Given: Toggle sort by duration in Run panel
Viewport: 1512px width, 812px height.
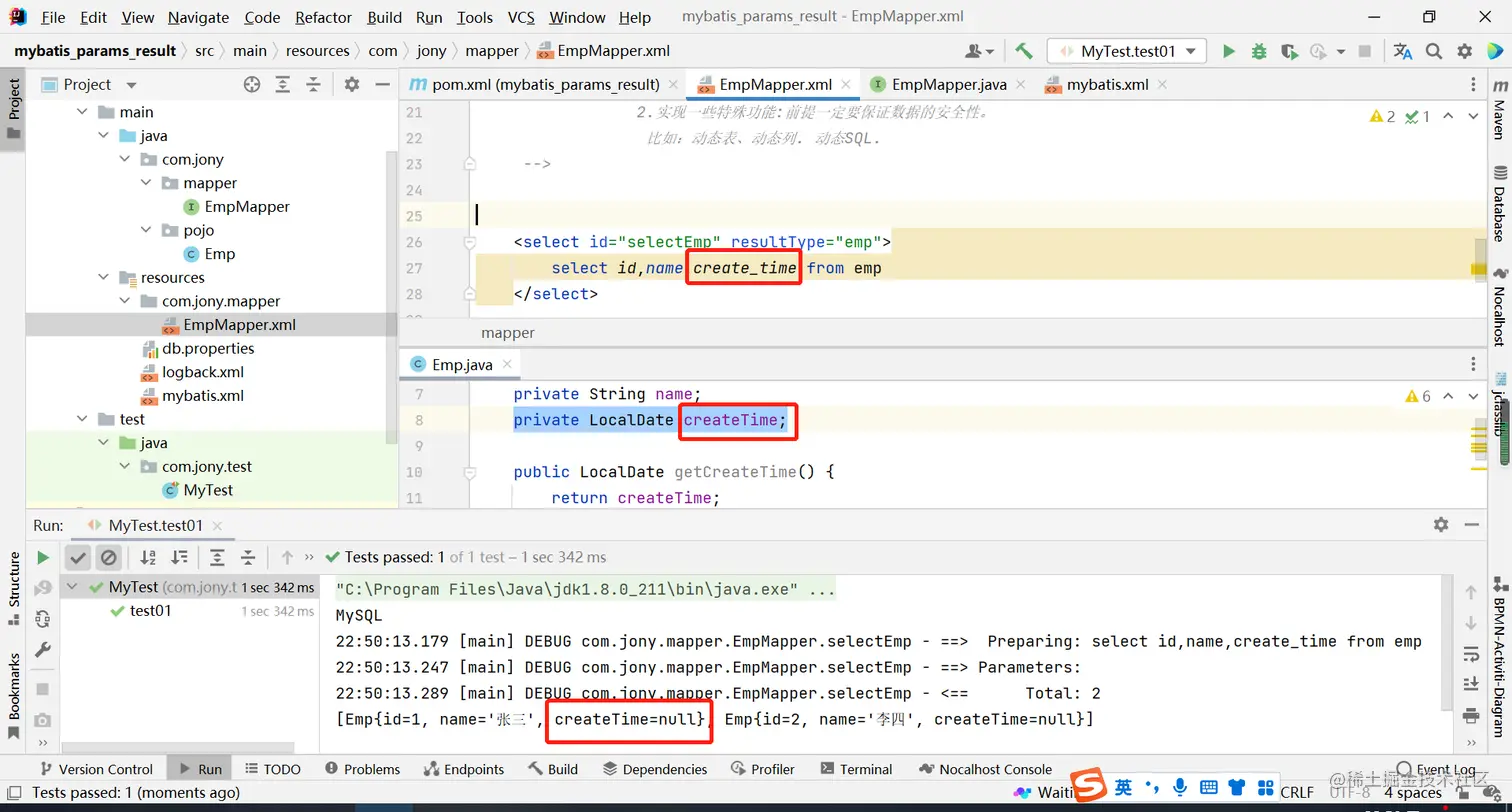Looking at the screenshot, I should (179, 557).
